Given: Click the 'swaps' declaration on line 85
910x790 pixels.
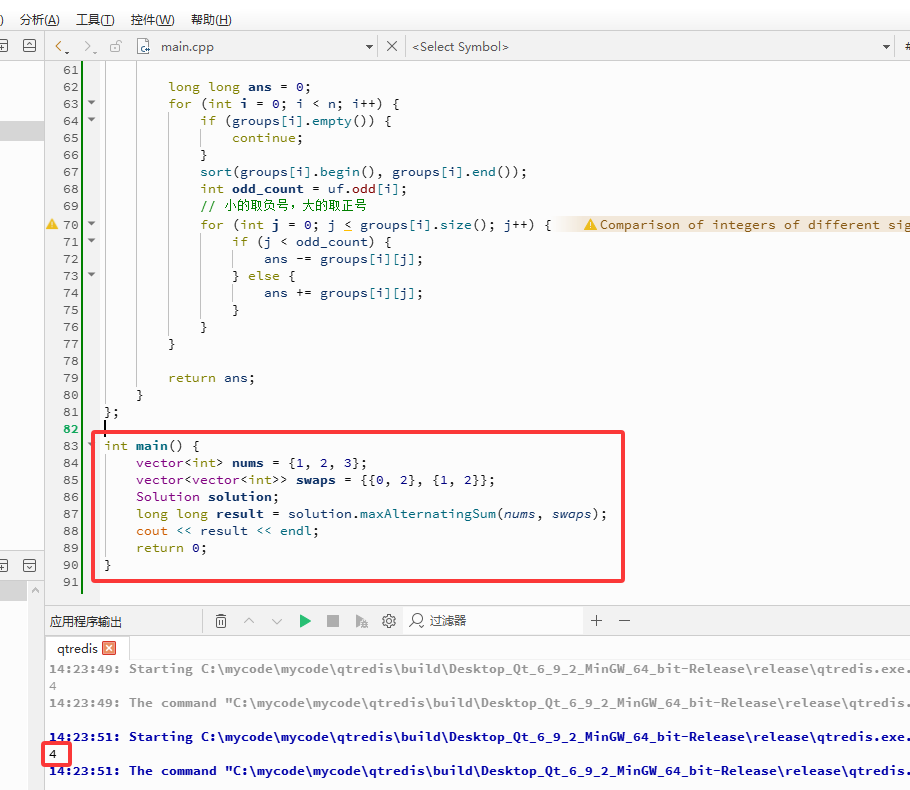Looking at the screenshot, I should 316,480.
